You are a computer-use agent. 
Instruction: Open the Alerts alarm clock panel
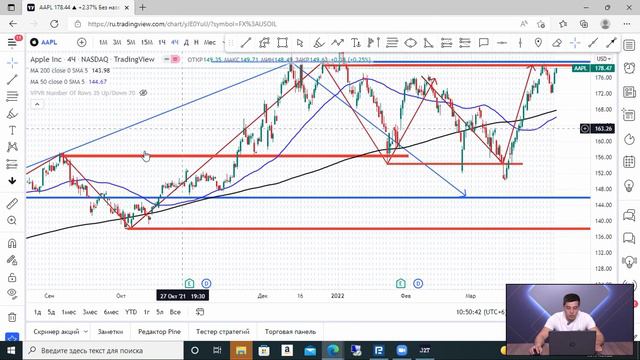click(x=629, y=68)
